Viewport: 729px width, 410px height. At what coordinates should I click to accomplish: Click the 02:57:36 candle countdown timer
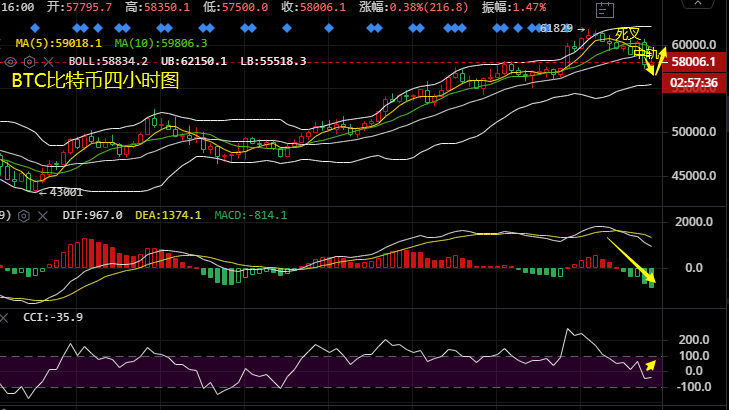pyautogui.click(x=699, y=82)
